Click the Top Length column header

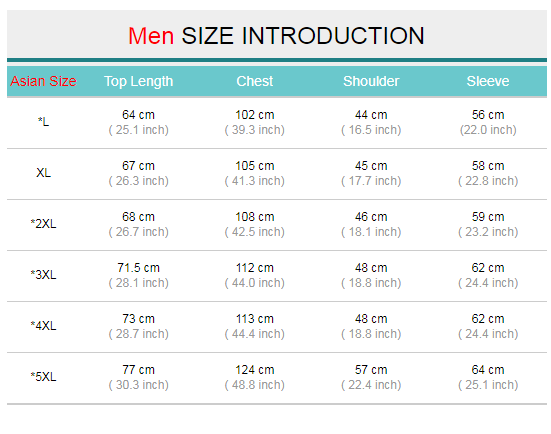pyautogui.click(x=138, y=82)
